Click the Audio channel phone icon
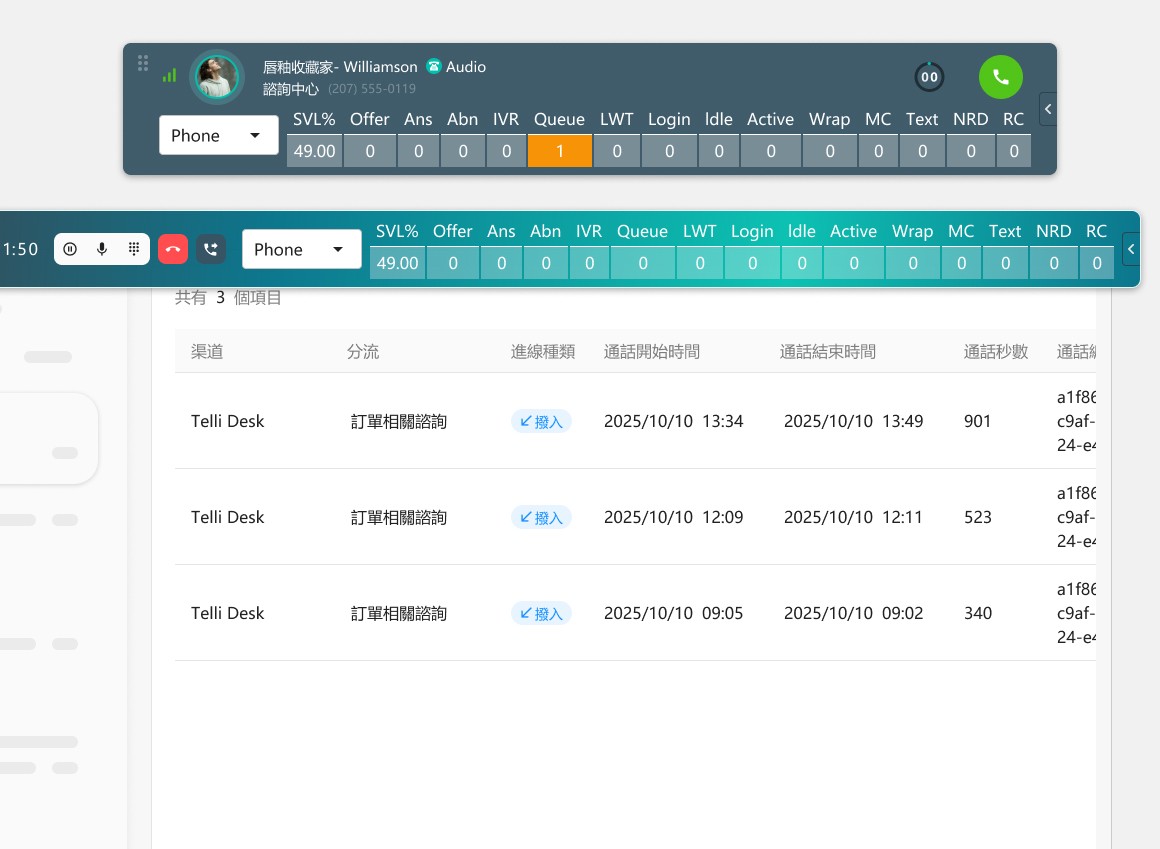The height and width of the screenshot is (849, 1160). [x=434, y=67]
